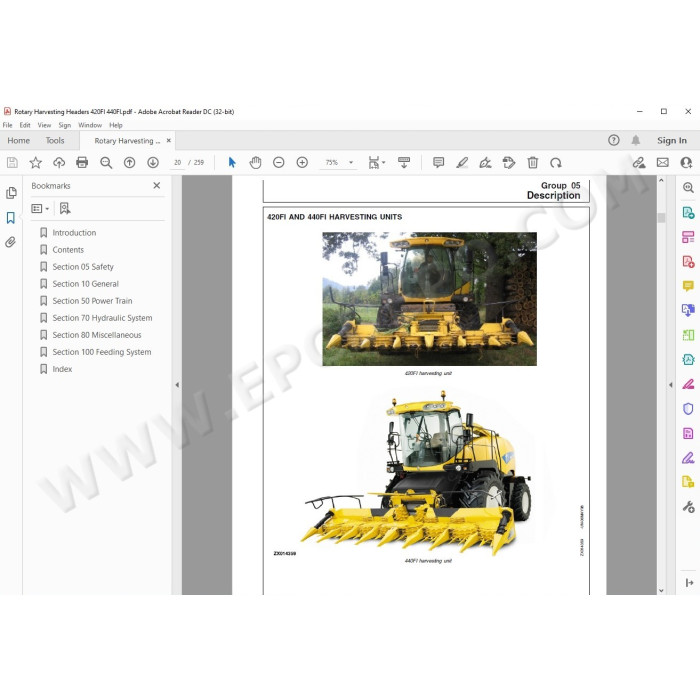The image size is (700, 700).
Task: Select the Rotary Harvesting document tab
Action: click(127, 141)
